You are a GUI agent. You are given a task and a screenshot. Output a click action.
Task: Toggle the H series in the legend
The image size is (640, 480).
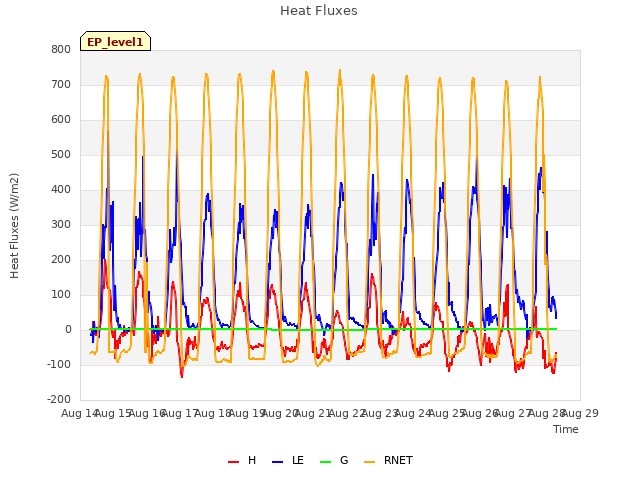(x=242, y=460)
